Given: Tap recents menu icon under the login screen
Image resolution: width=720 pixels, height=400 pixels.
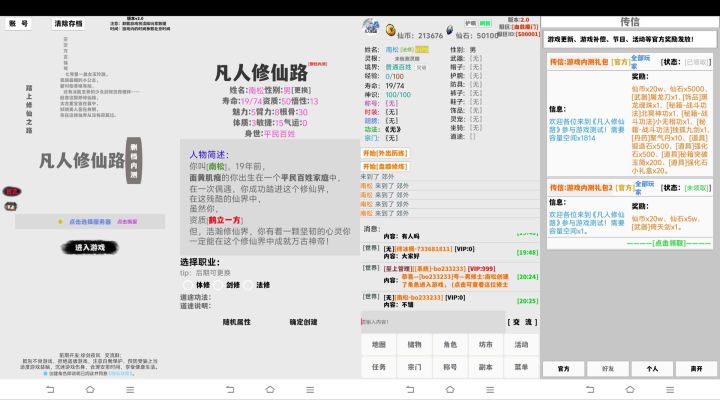Looking at the screenshot, I should click(x=130, y=389).
